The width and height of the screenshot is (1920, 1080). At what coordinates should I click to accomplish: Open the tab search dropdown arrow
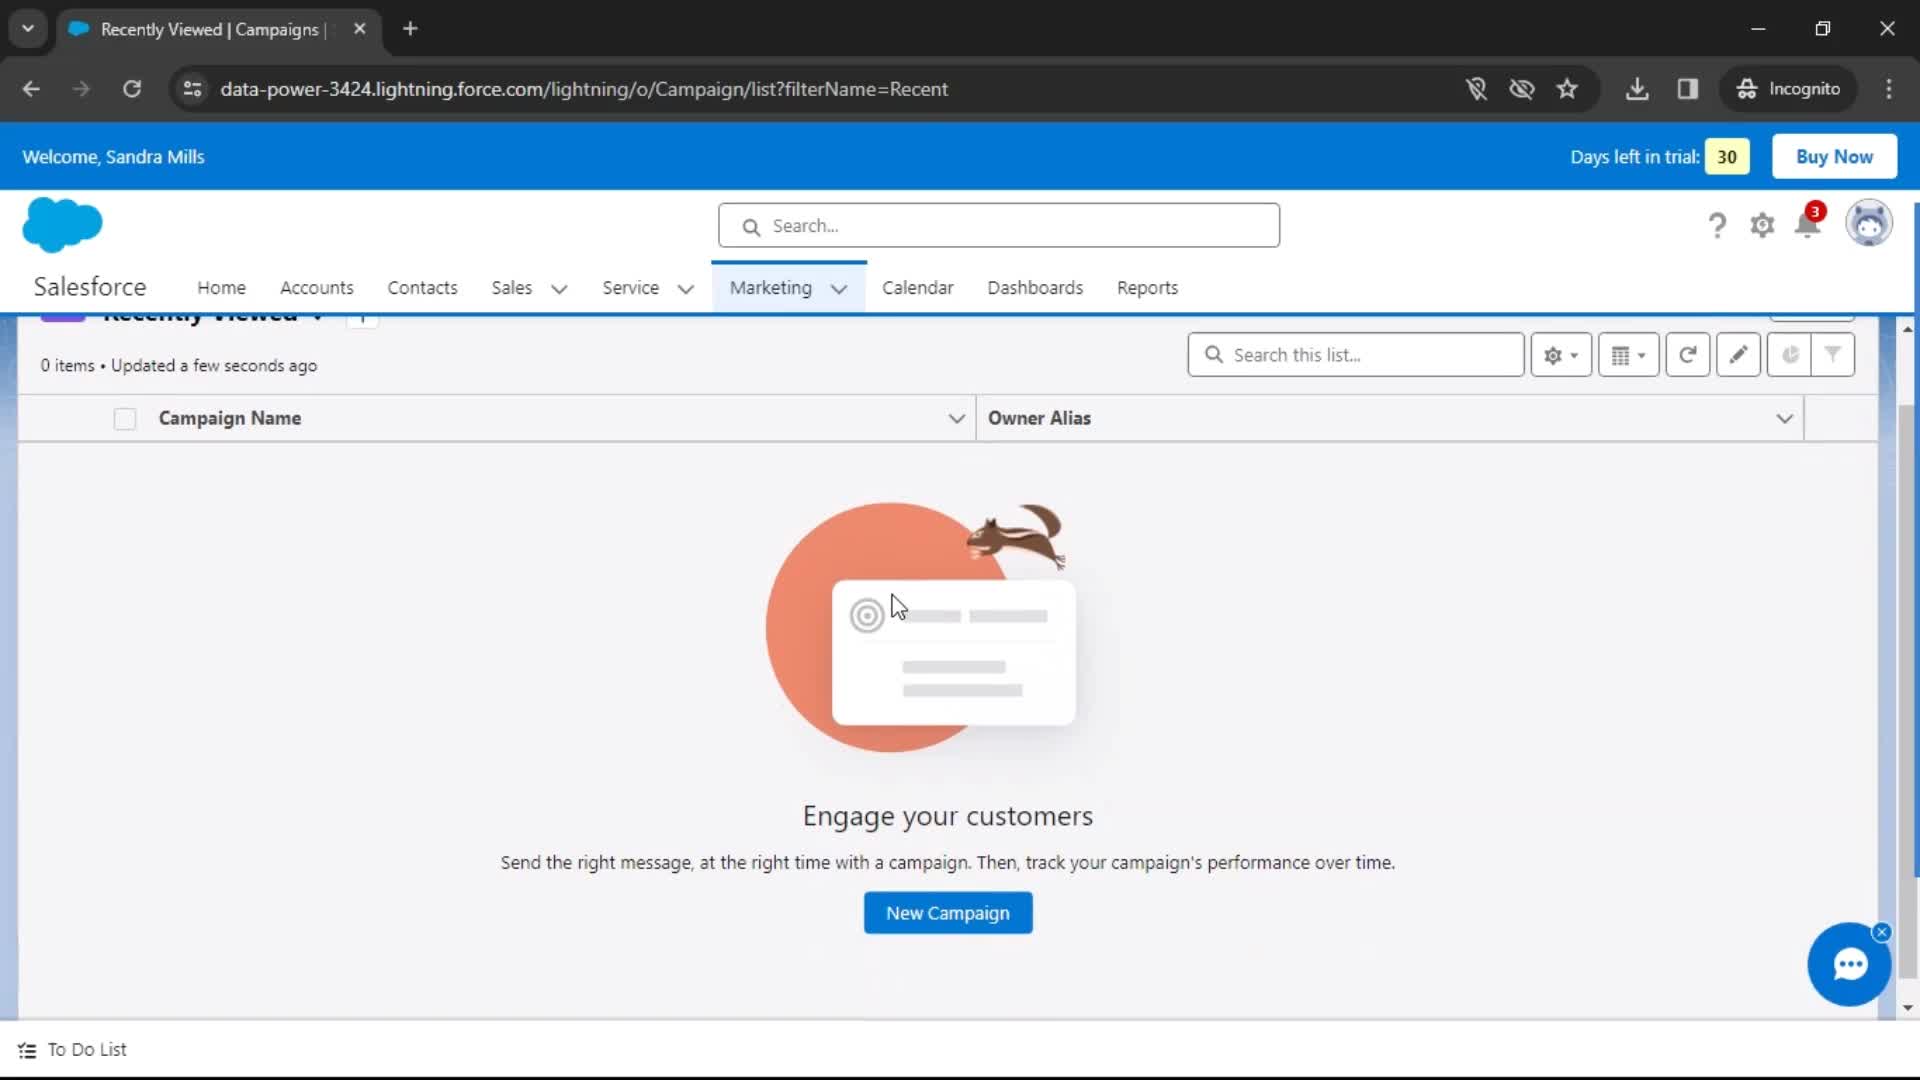(28, 29)
